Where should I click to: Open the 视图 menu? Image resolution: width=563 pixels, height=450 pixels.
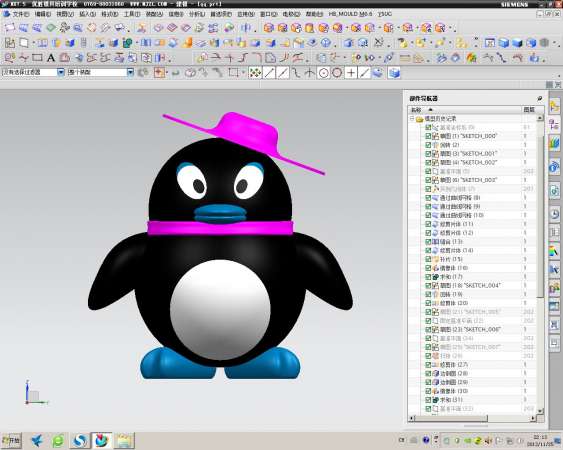65,14
